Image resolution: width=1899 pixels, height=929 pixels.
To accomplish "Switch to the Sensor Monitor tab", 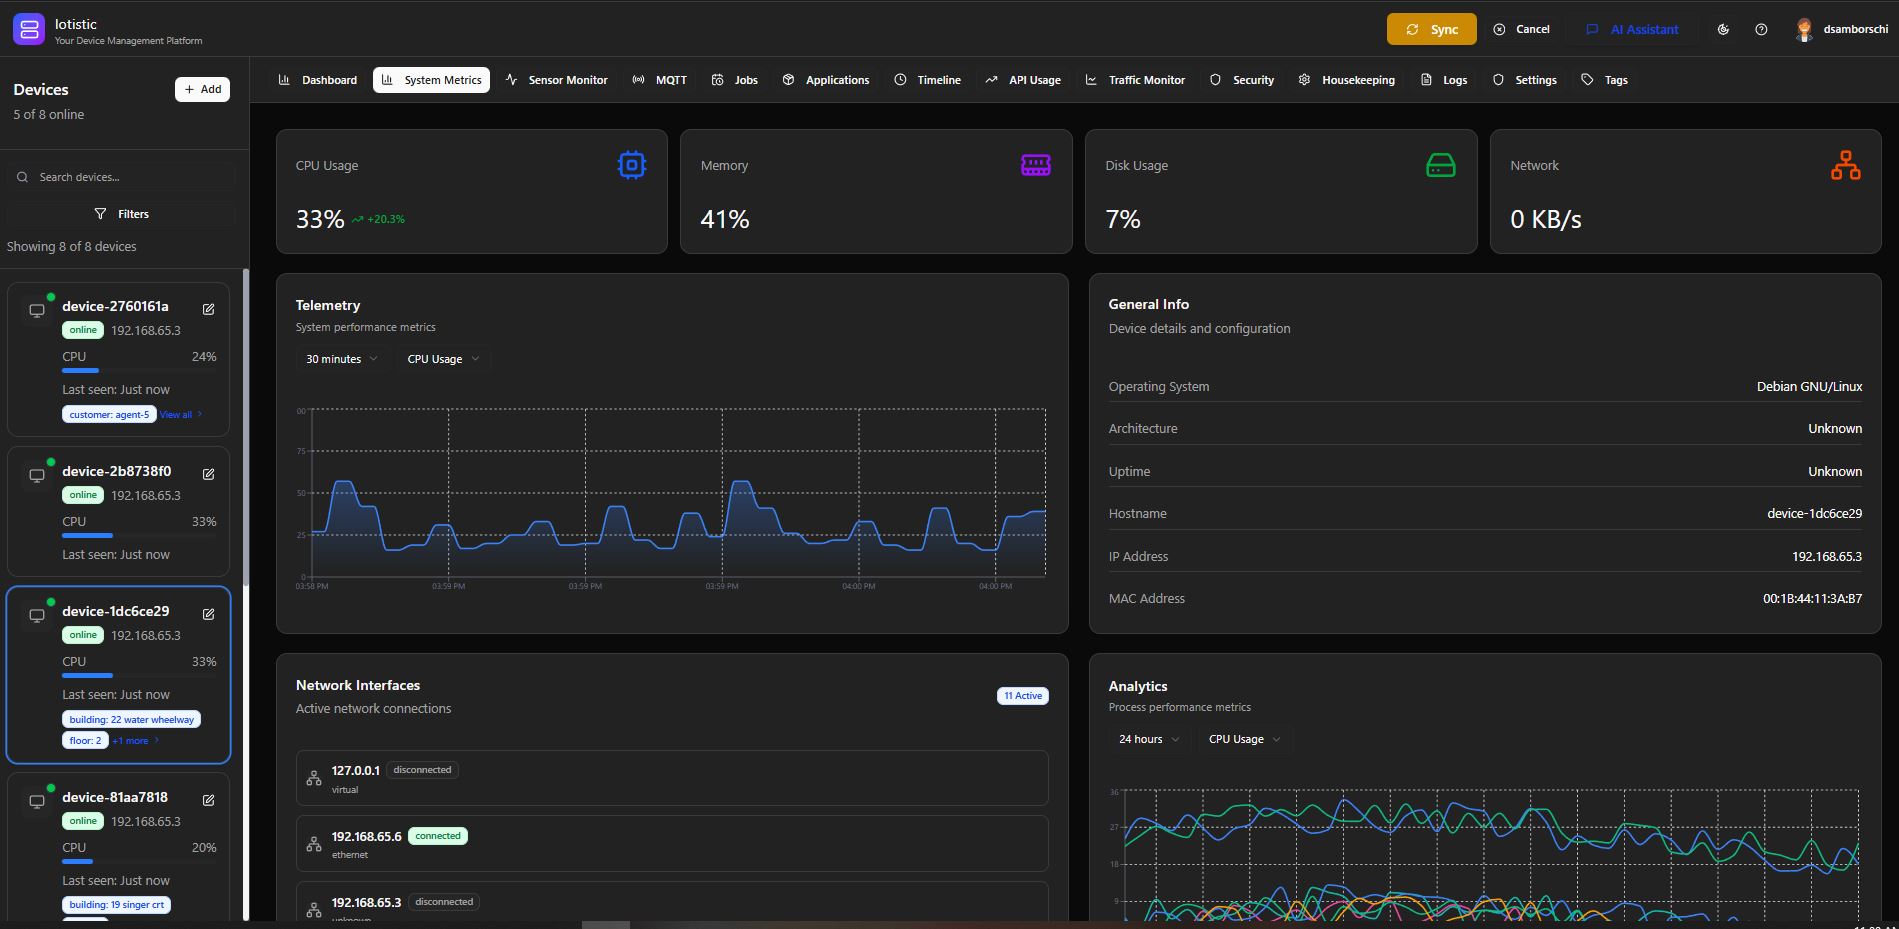I will tap(557, 80).
